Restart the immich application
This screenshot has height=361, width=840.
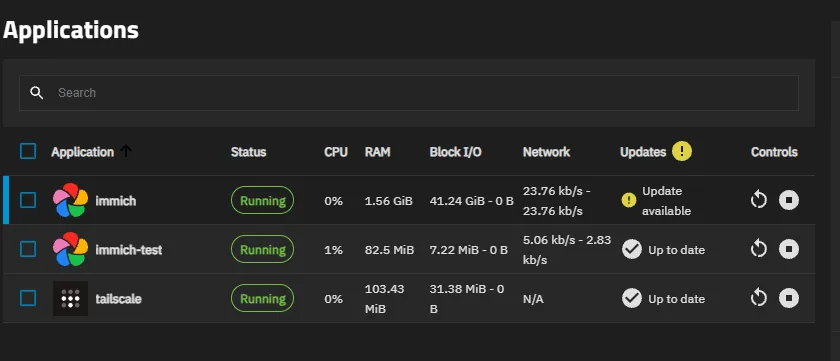click(x=759, y=200)
